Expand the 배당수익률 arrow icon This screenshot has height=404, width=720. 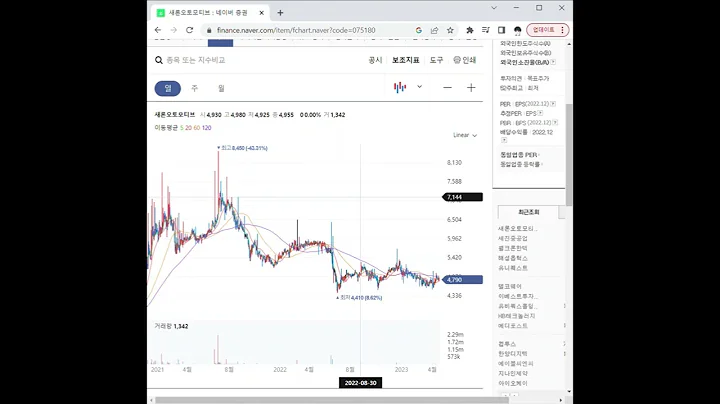pos(504,140)
